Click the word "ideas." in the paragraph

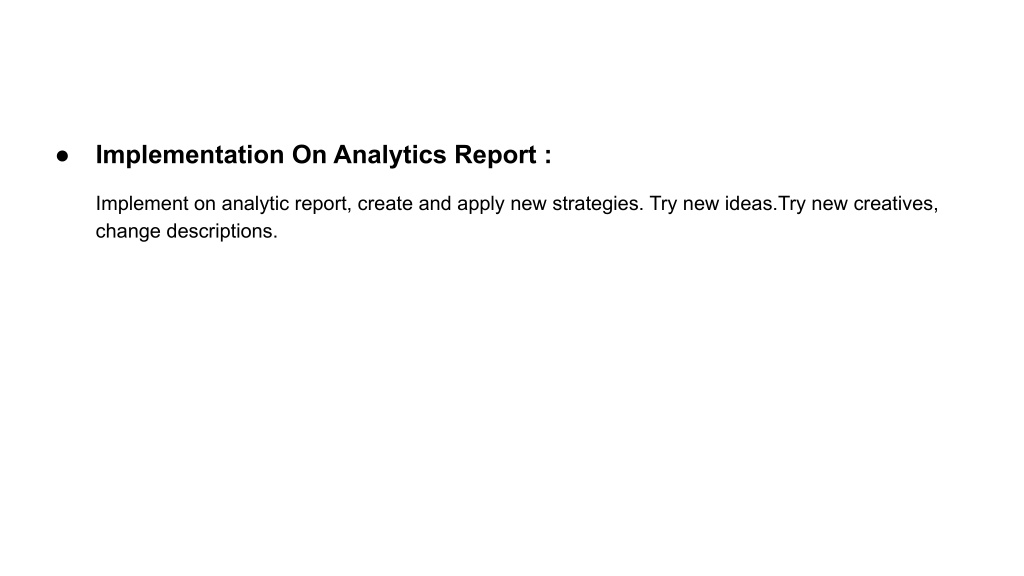coord(751,204)
